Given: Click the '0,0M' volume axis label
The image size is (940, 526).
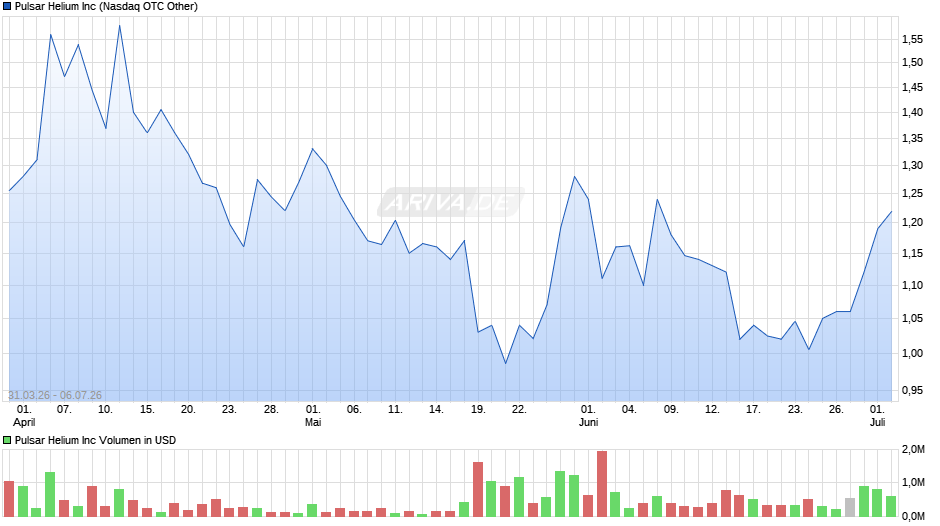Looking at the screenshot, I should (x=913, y=516).
